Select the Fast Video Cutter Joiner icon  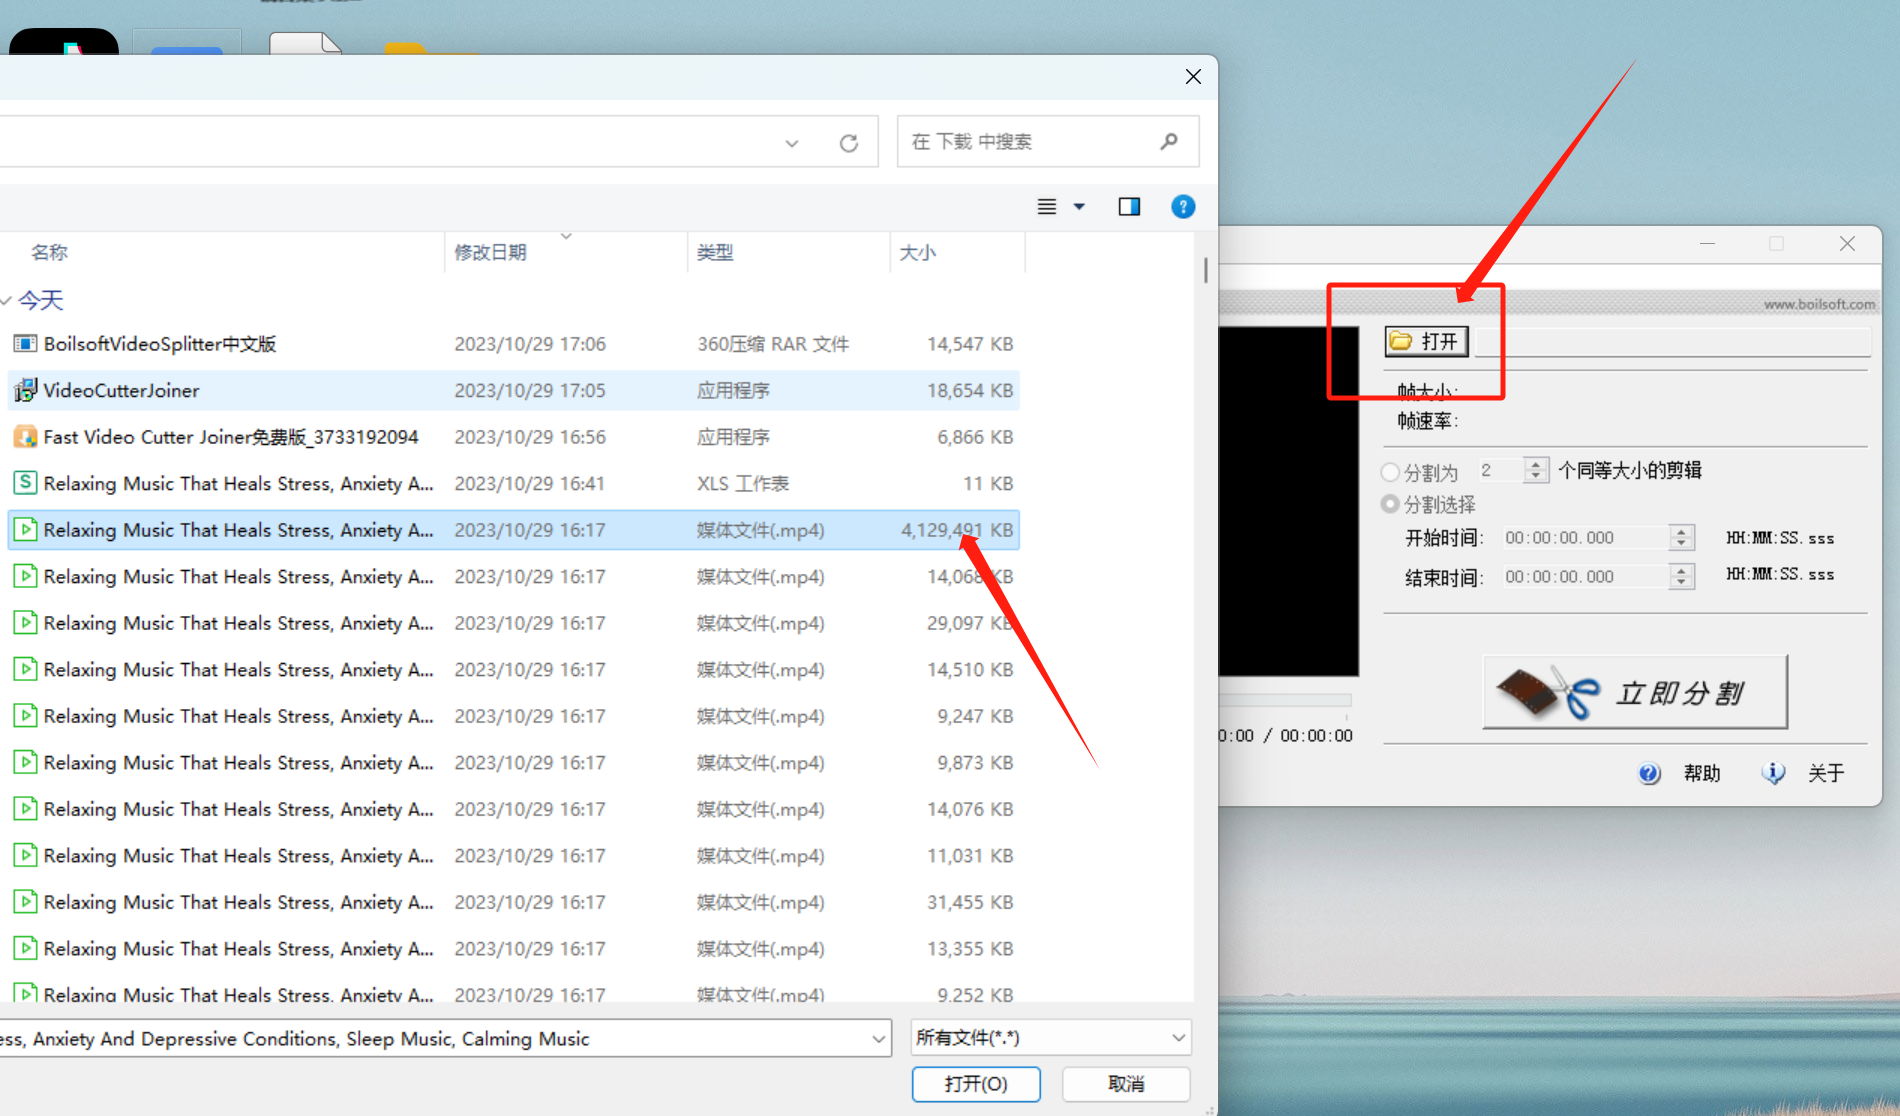[x=25, y=437]
